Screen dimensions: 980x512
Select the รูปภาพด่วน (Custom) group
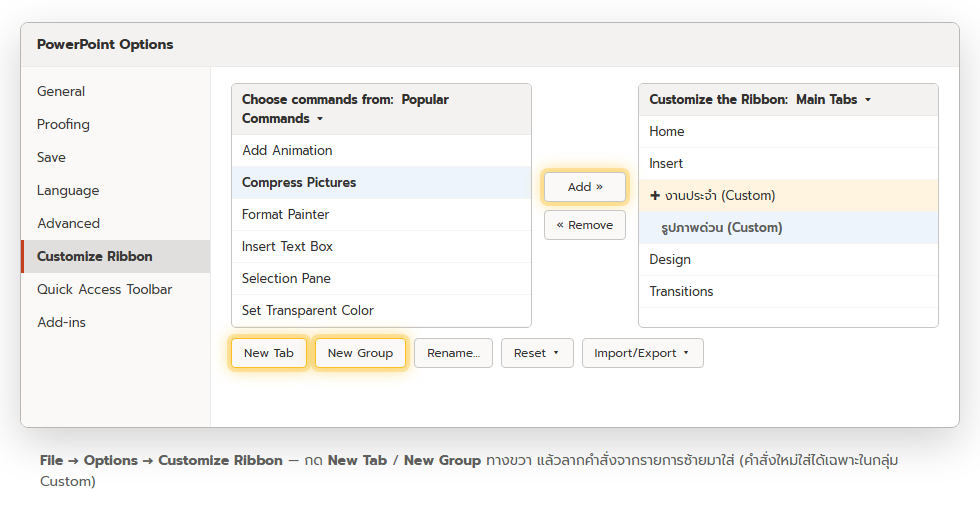point(788,228)
